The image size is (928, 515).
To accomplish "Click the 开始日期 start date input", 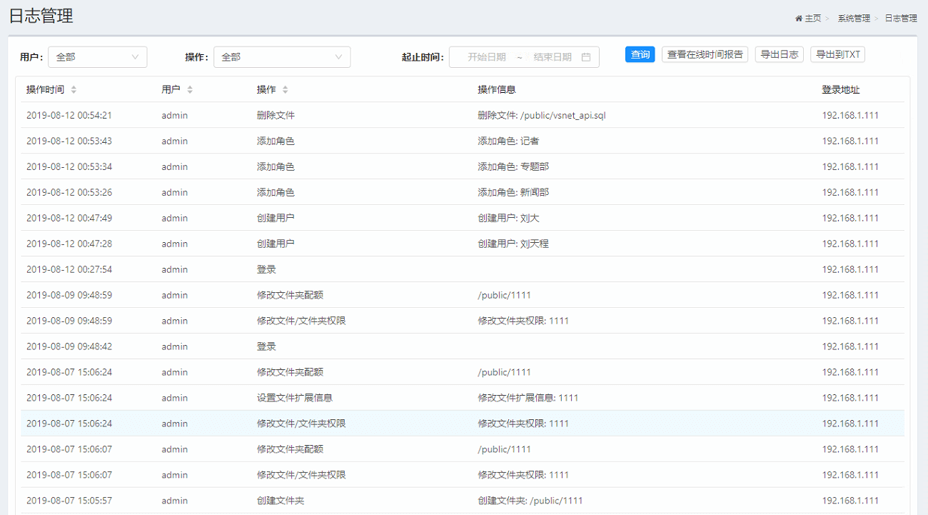I will click(x=486, y=57).
